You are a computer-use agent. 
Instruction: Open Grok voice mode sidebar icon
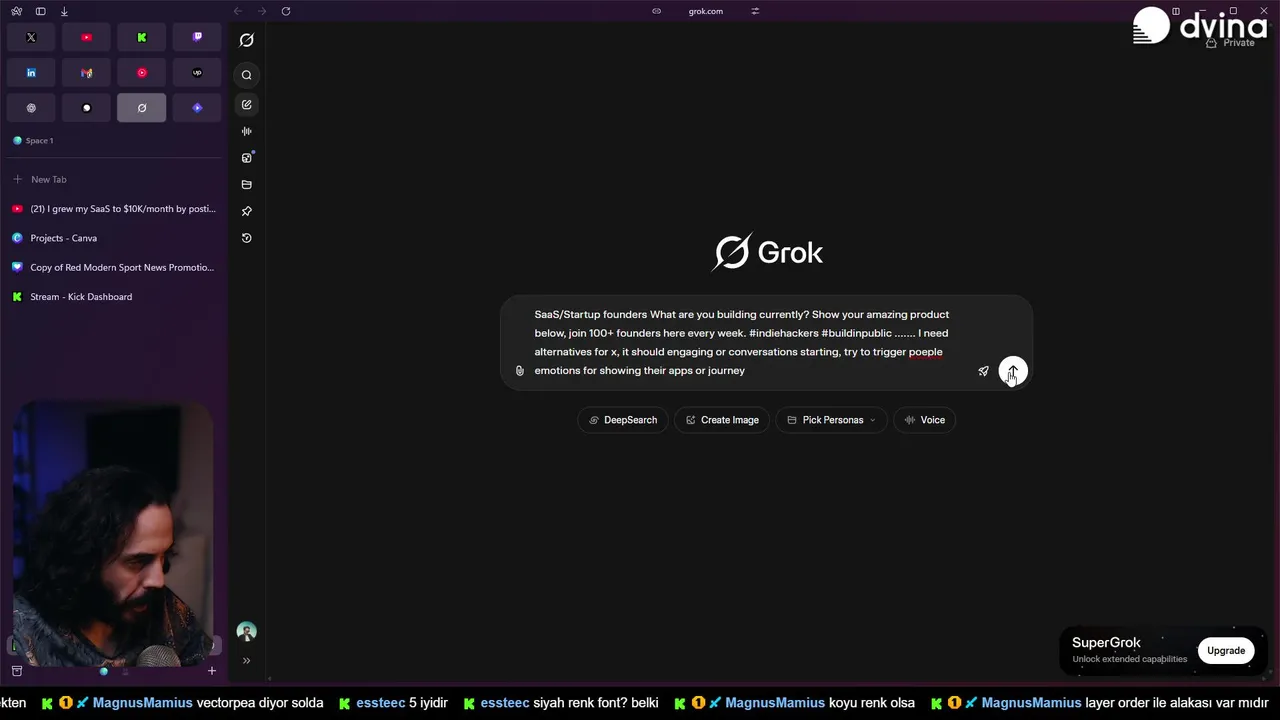tap(247, 131)
